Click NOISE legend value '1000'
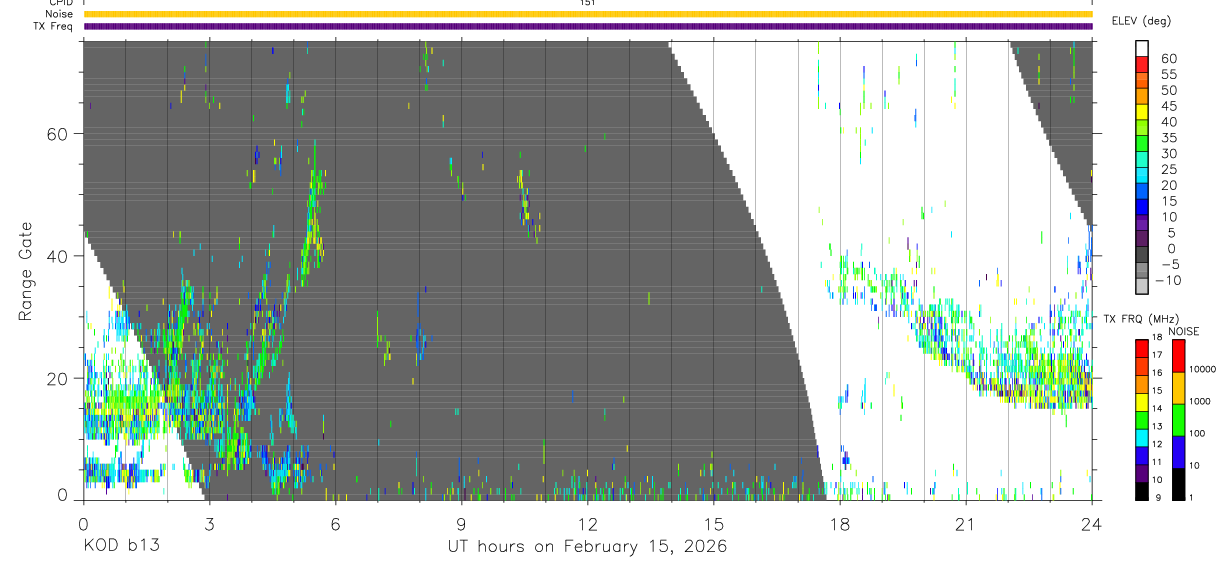Screen dimensions: 1228x567 pos(1202,401)
